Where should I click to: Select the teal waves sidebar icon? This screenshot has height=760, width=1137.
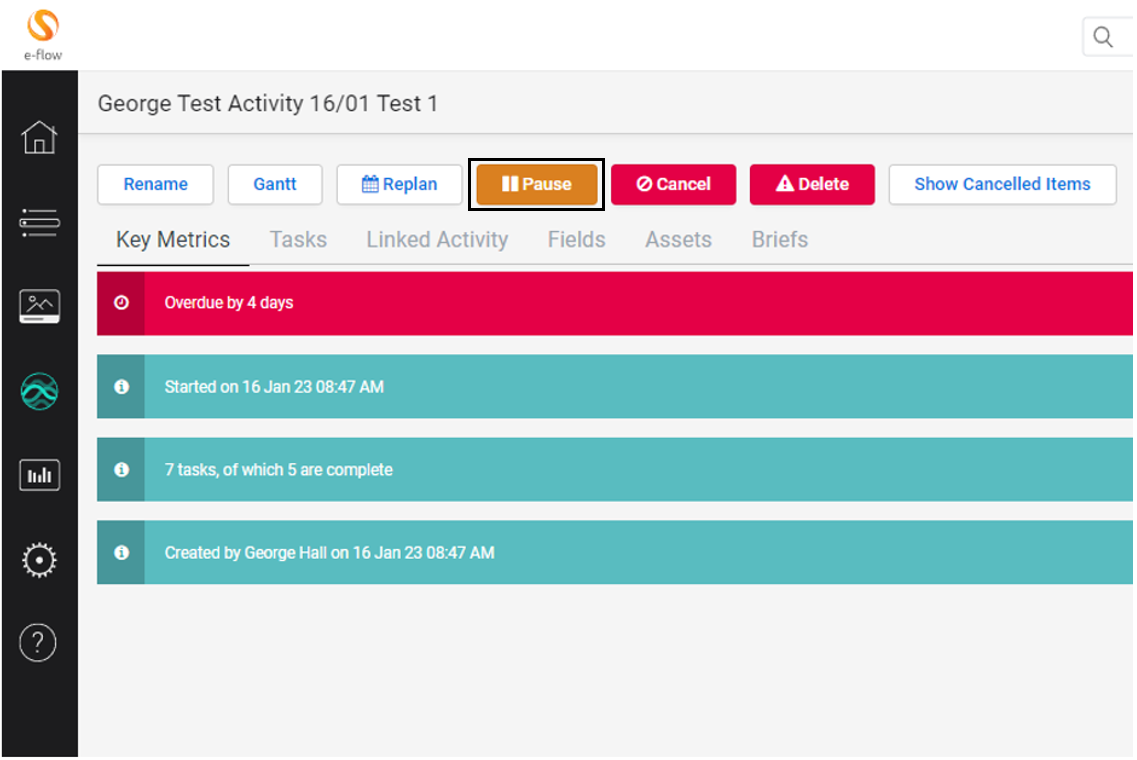pyautogui.click(x=40, y=391)
